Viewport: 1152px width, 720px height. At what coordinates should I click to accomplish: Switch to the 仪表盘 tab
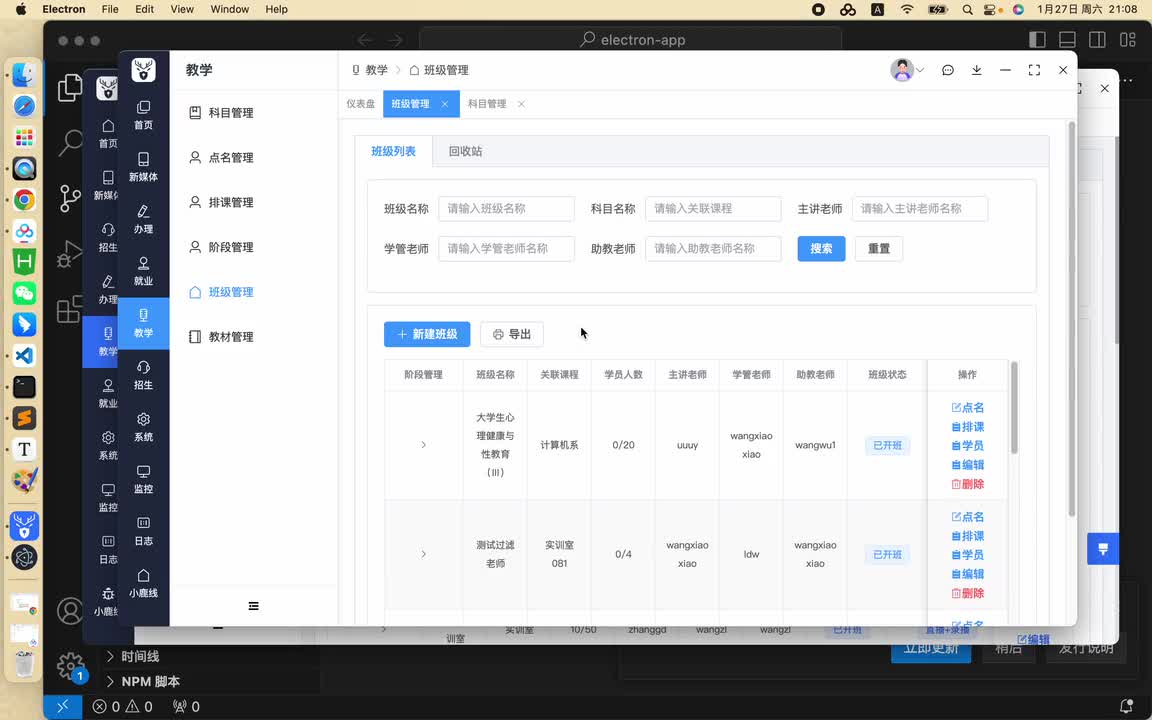coord(361,104)
